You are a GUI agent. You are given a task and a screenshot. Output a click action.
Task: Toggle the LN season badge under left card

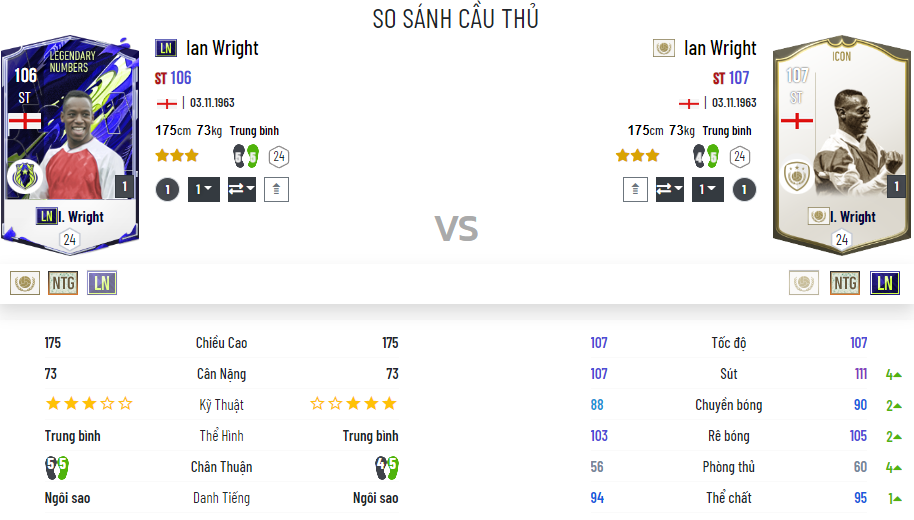pyautogui.click(x=102, y=283)
